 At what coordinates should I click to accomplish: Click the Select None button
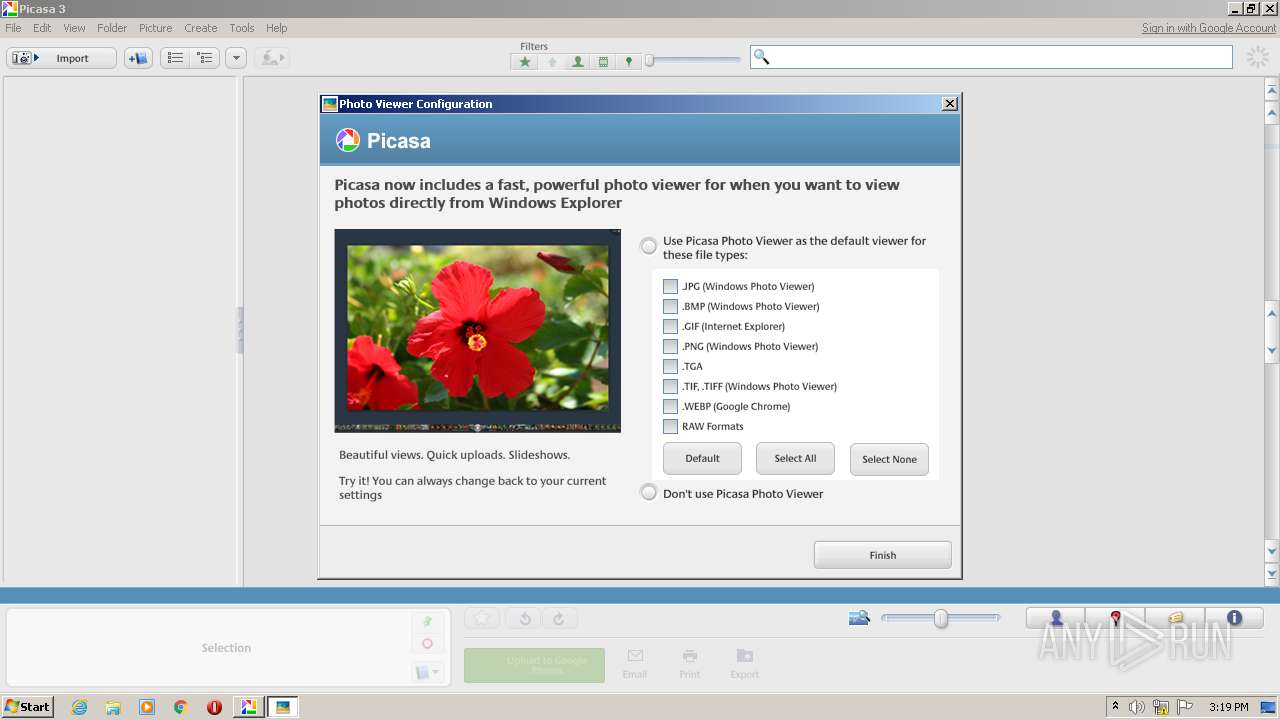[889, 459]
